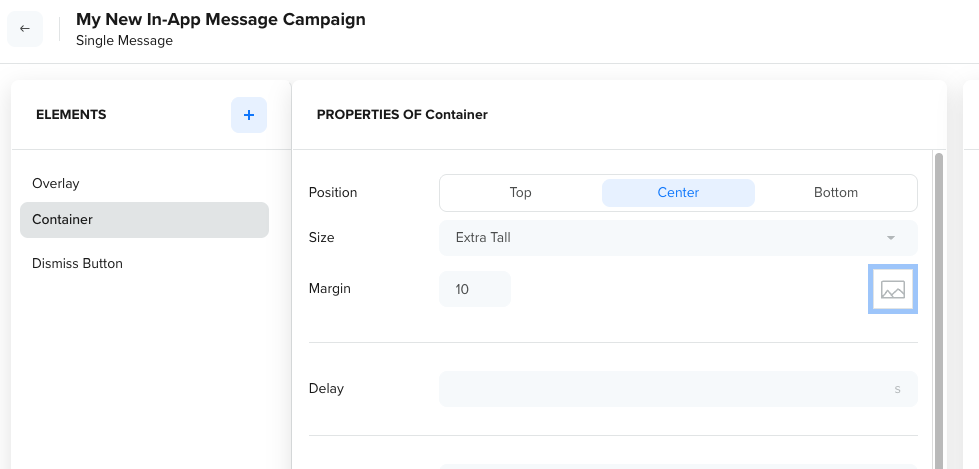Click the Delay field label

(326, 388)
